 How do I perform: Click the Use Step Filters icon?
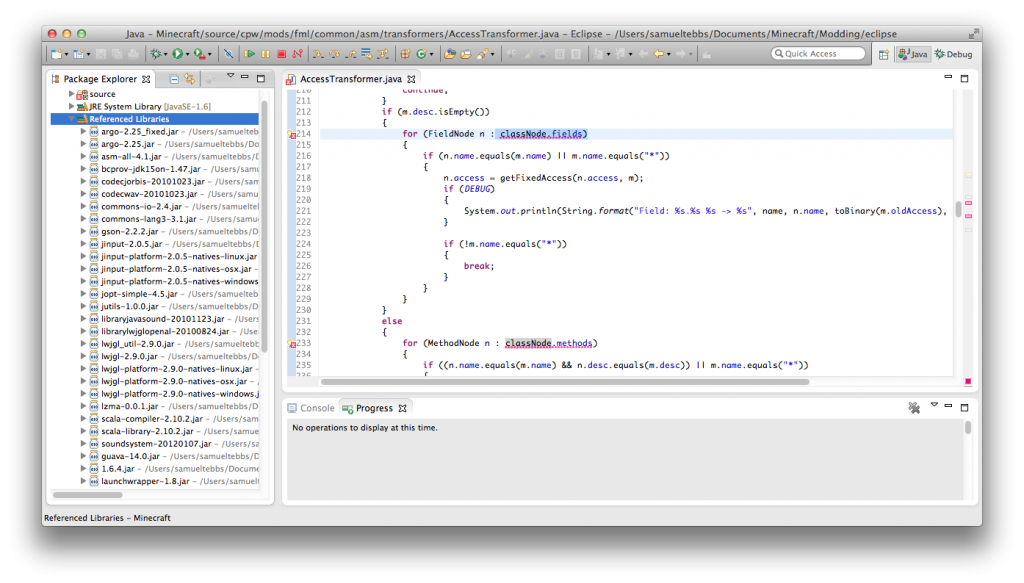pos(383,54)
